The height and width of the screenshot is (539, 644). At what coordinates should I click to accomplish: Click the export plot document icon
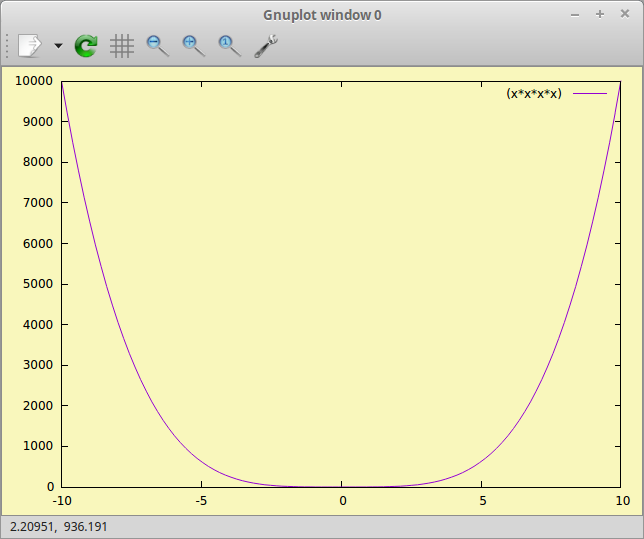pyautogui.click(x=30, y=45)
